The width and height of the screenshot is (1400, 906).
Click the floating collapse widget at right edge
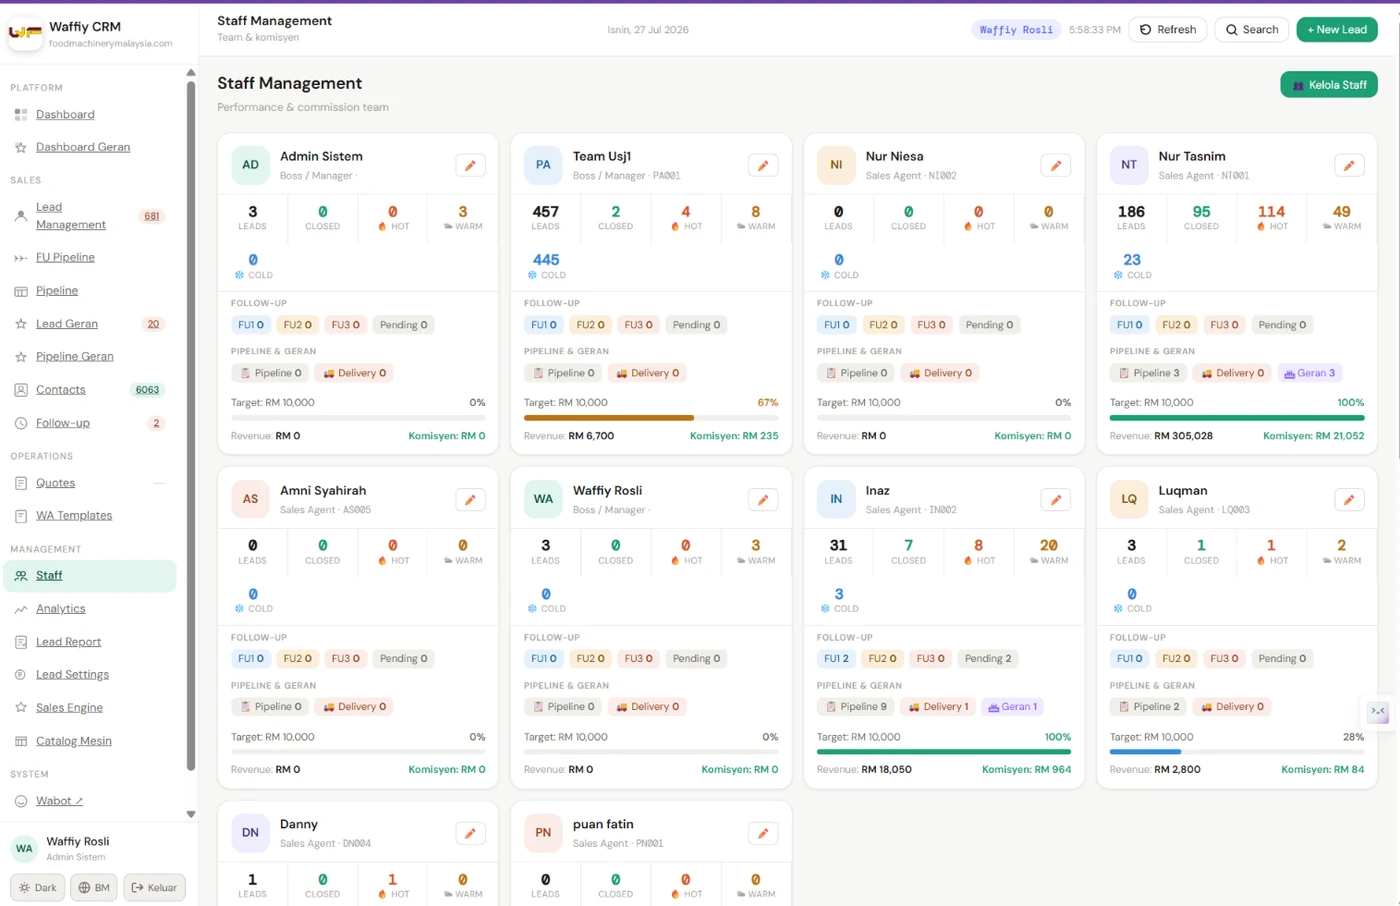pos(1378,712)
